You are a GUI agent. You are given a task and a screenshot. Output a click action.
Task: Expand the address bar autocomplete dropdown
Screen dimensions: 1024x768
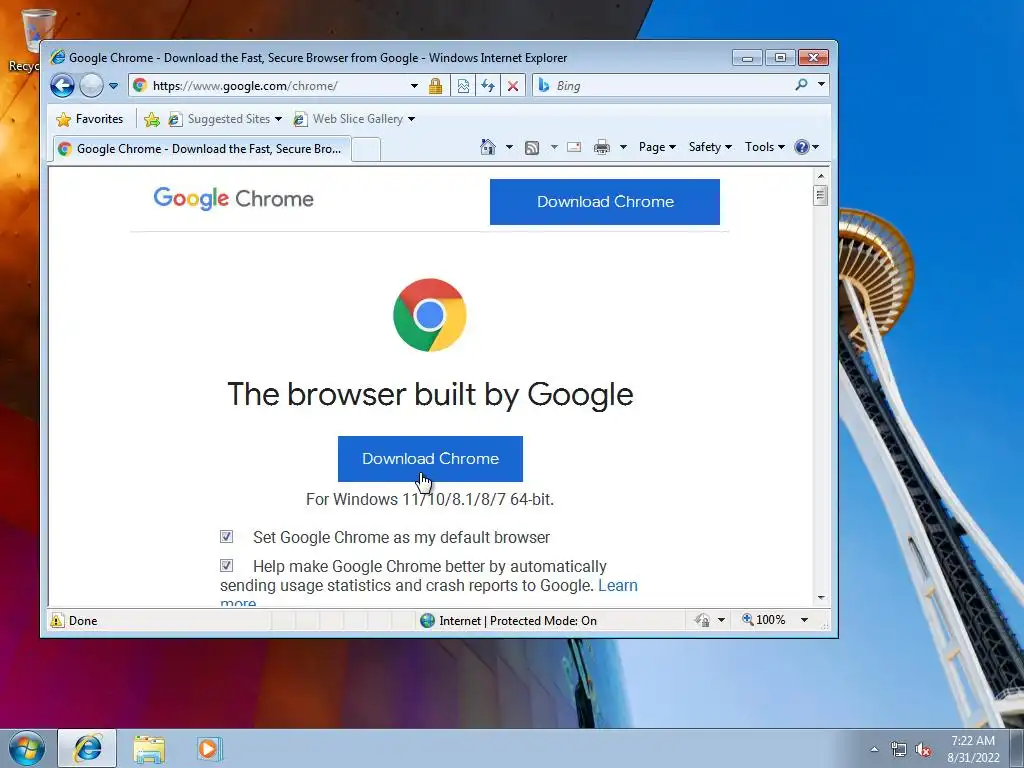(414, 86)
